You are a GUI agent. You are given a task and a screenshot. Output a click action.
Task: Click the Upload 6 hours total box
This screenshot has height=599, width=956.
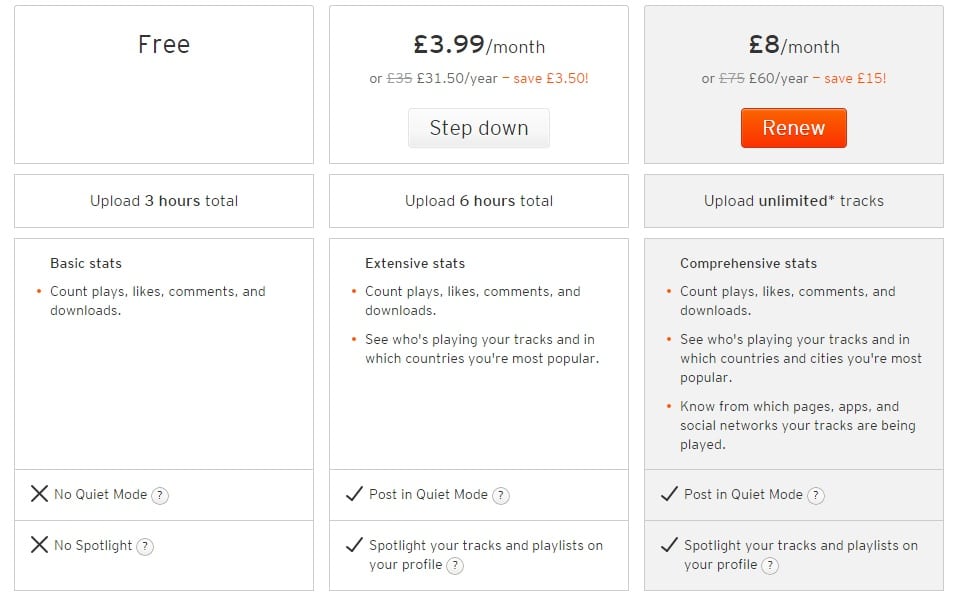click(479, 201)
